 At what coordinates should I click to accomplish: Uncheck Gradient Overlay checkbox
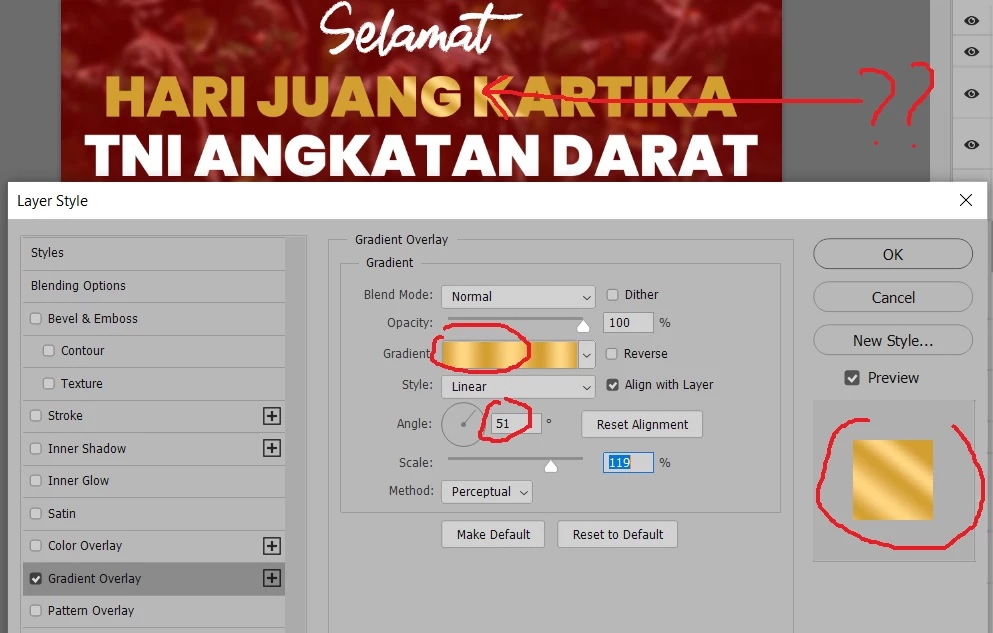click(x=35, y=579)
